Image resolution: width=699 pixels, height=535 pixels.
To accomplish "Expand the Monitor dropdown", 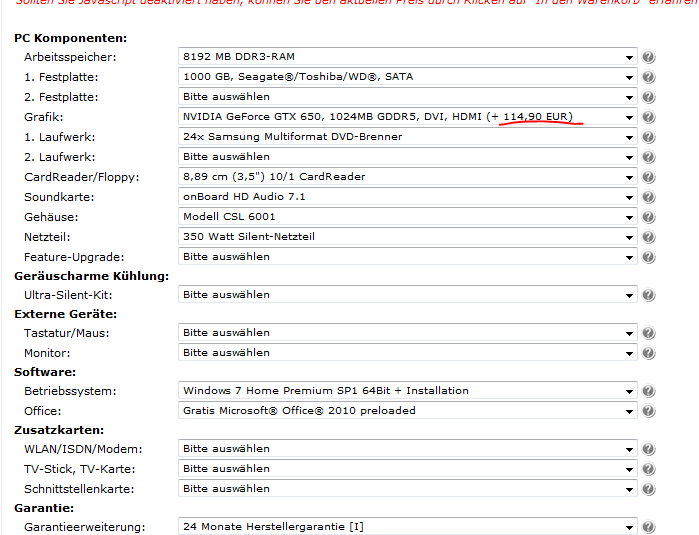I will (407, 353).
